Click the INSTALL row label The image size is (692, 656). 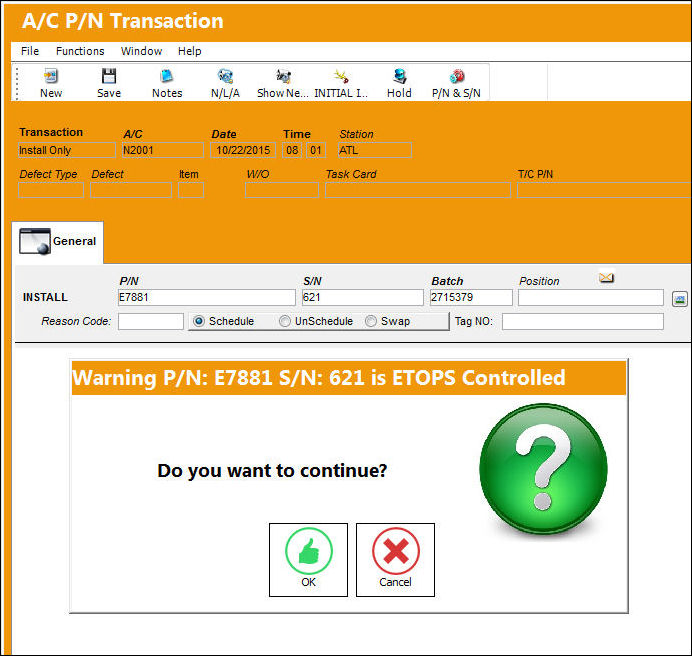[x=45, y=298]
